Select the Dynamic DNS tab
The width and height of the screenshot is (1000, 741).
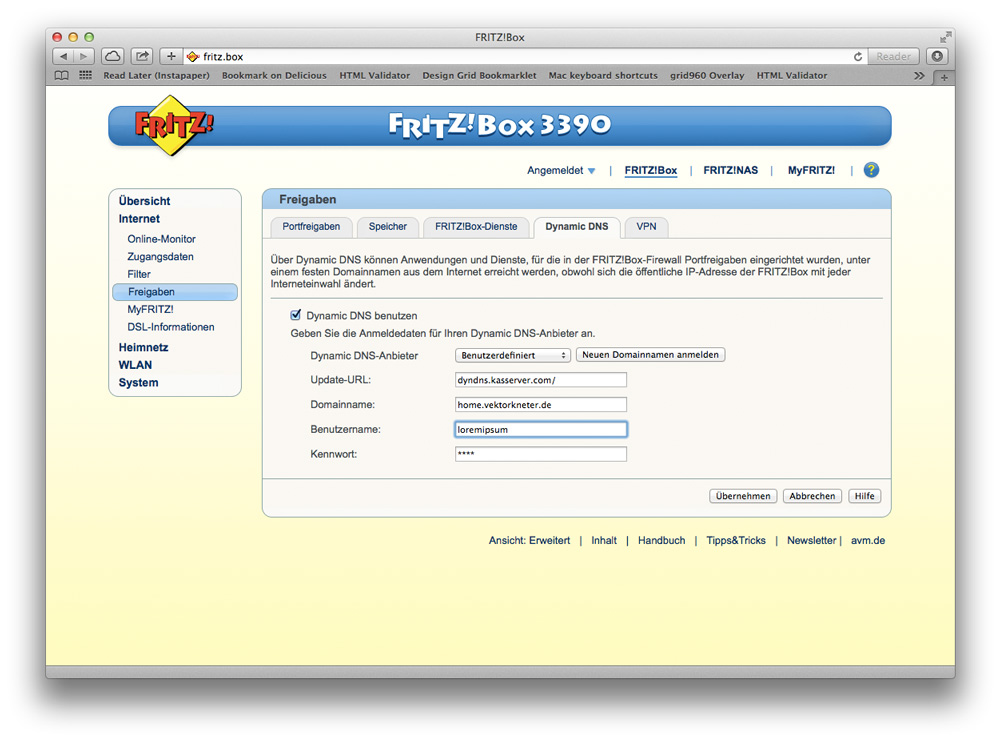[577, 226]
